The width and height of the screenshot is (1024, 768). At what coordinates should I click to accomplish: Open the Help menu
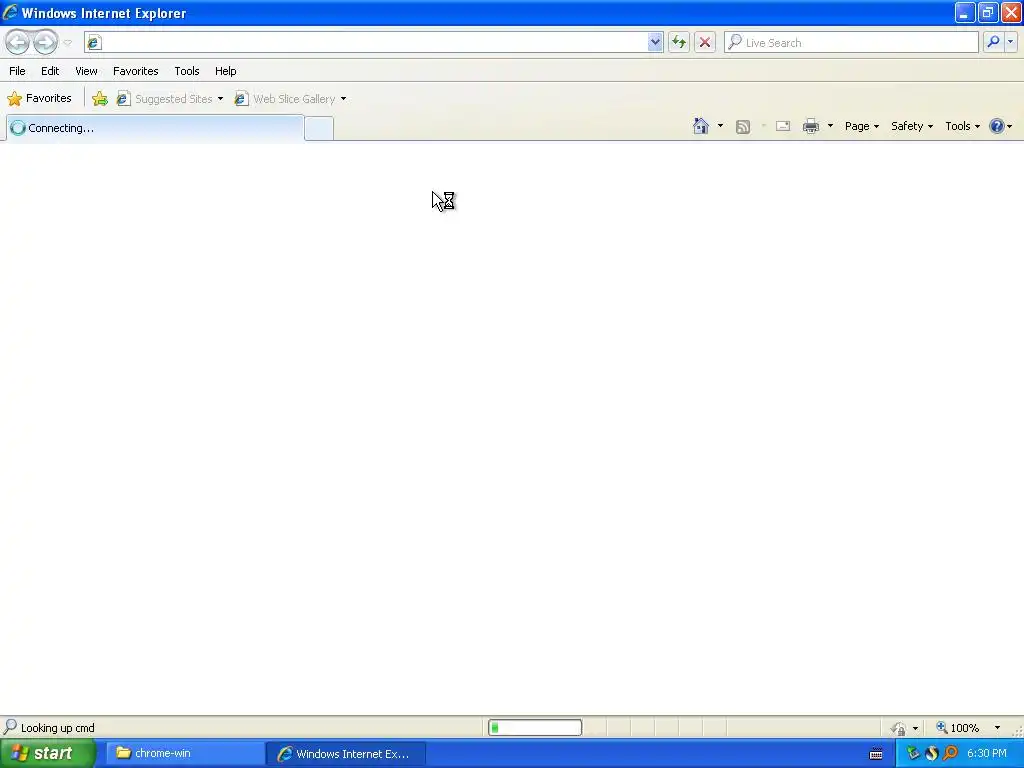pyautogui.click(x=225, y=71)
